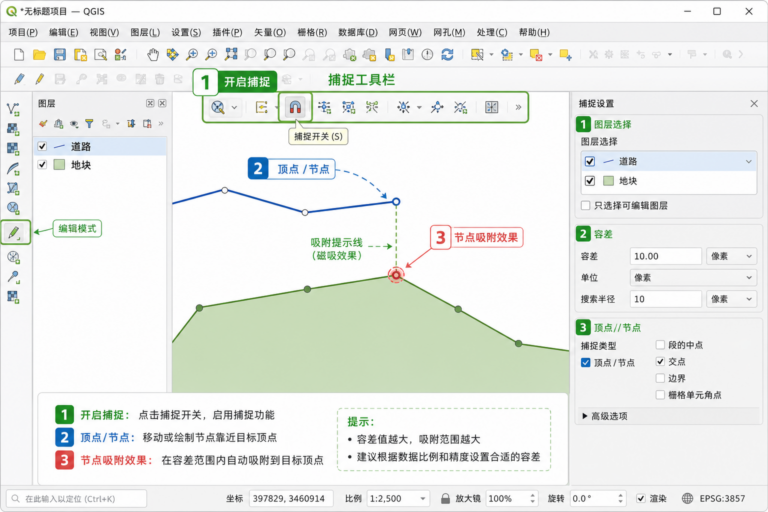
Task: Toggle 道路 checkbox in snapping settings panel
Action: (590, 161)
